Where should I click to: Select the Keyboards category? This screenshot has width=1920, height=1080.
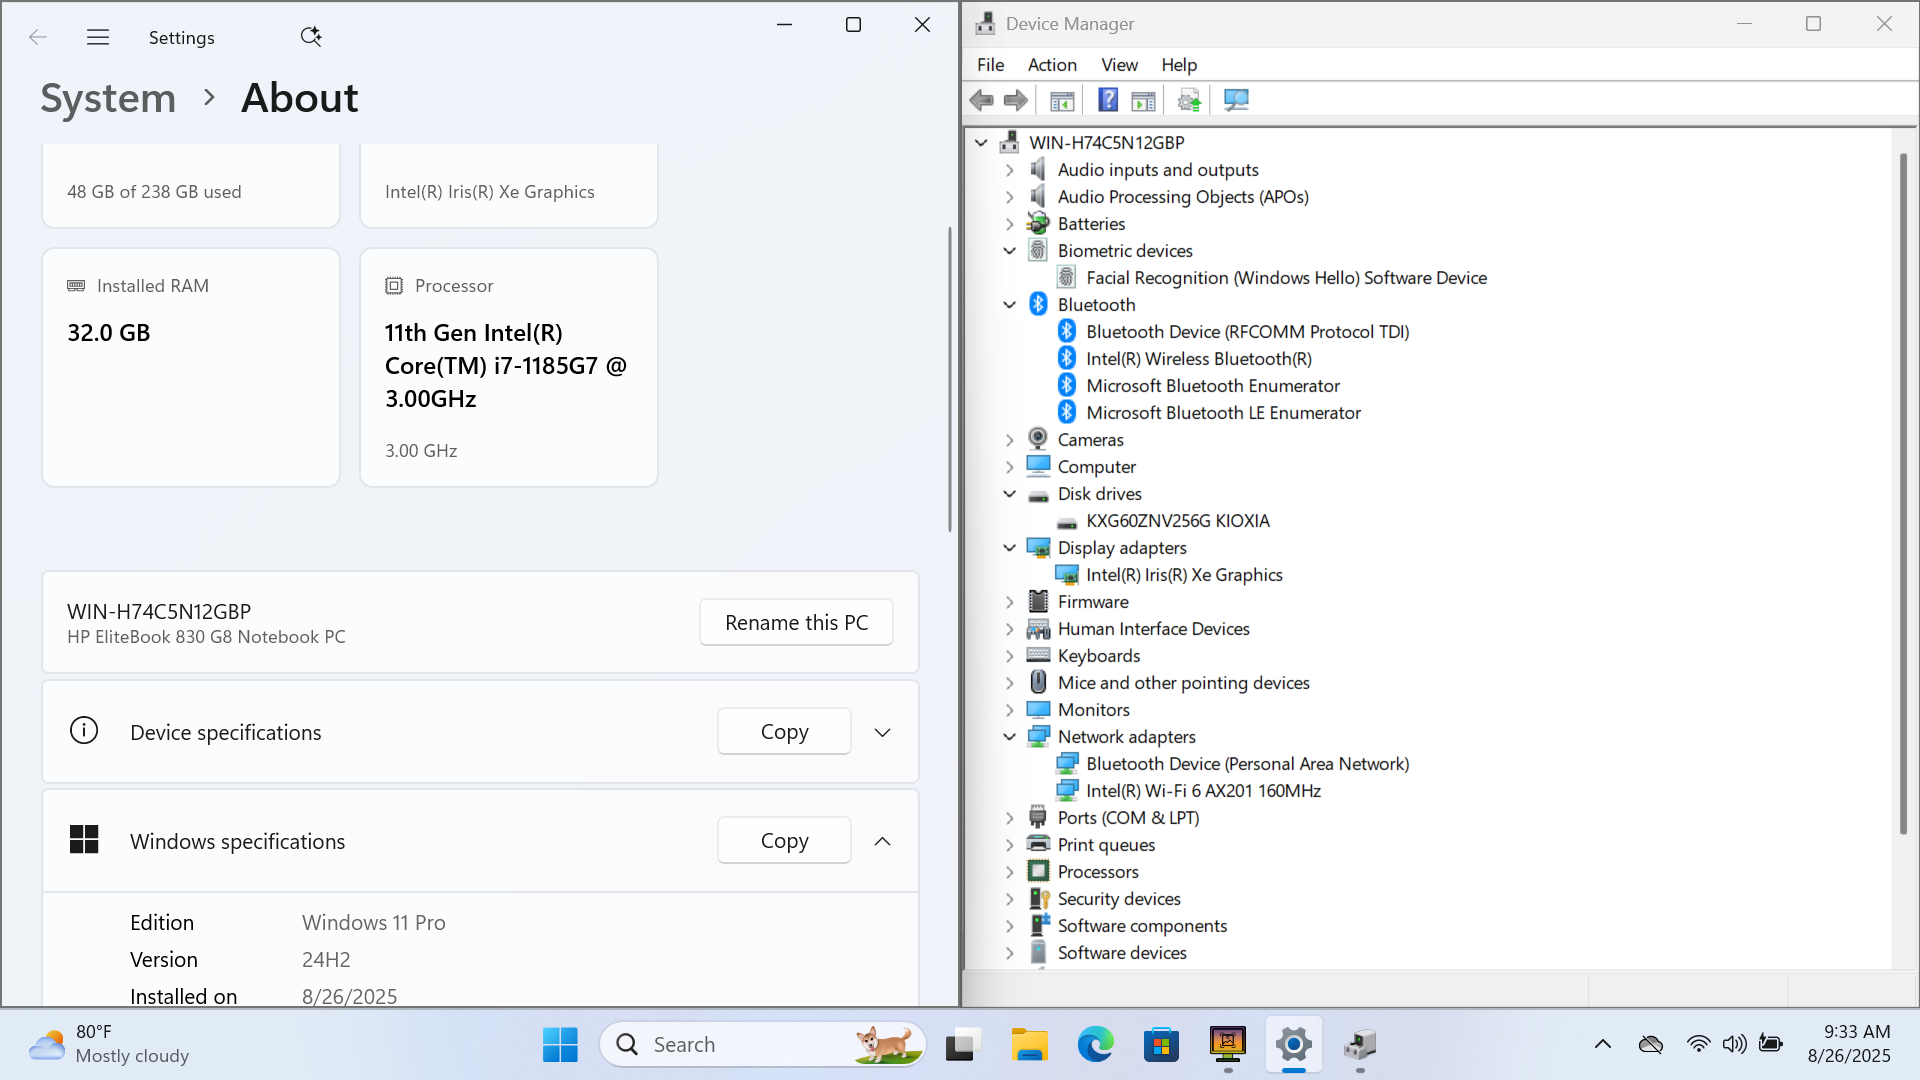(x=1098, y=655)
